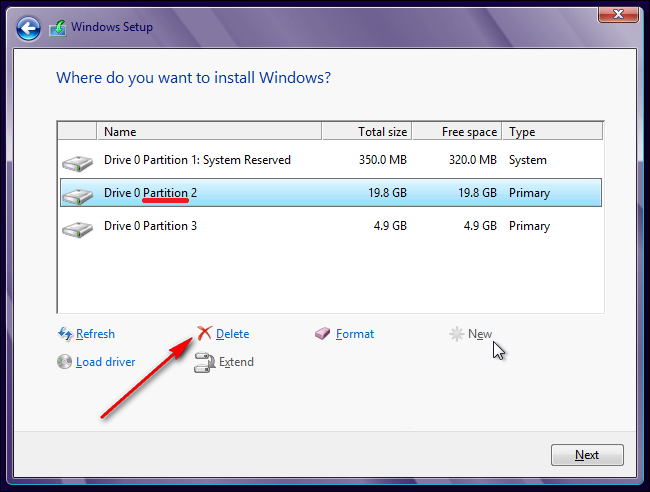Image resolution: width=650 pixels, height=492 pixels.
Task: Sort by the Name column header
Action: coord(208,132)
